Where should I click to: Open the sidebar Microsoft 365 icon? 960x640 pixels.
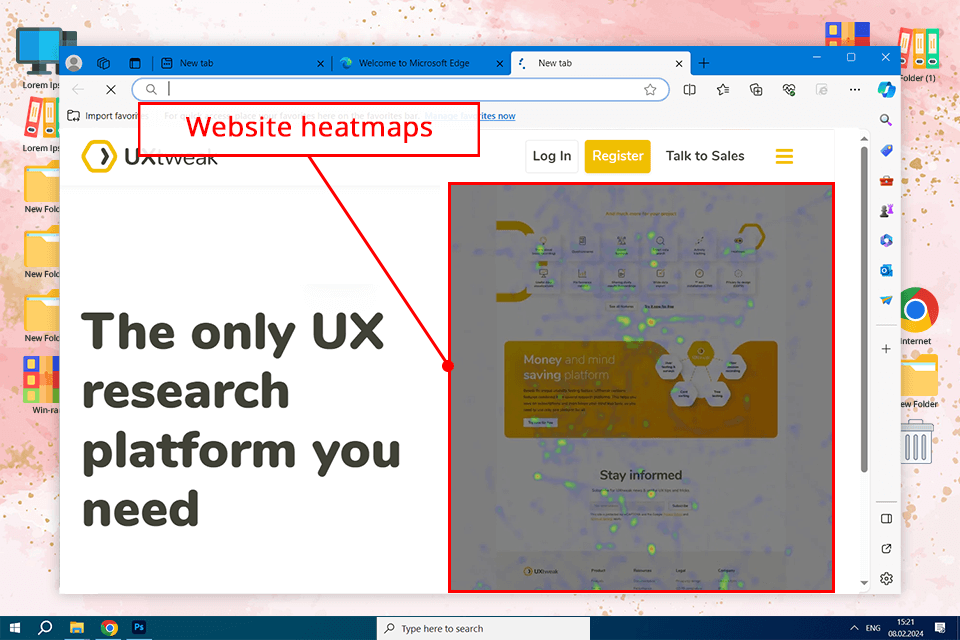click(x=886, y=240)
